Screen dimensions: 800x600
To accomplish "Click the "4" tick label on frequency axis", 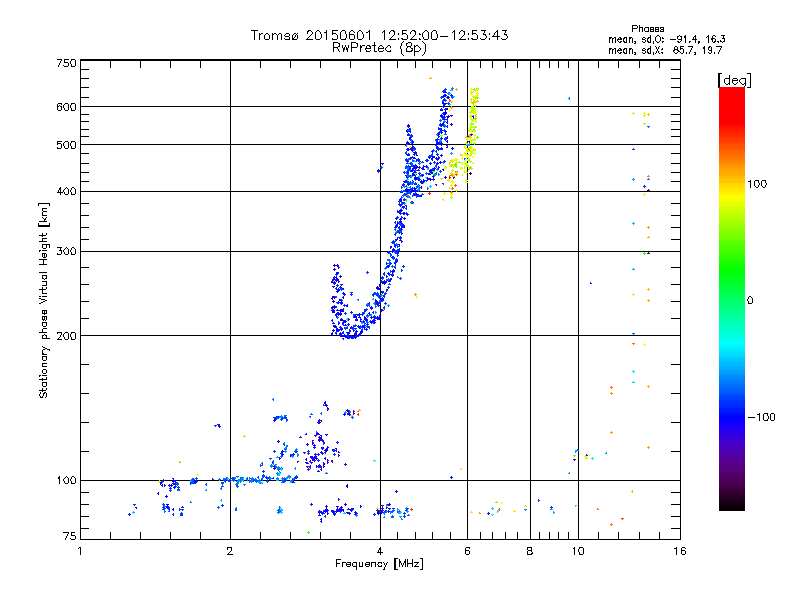I will [x=380, y=551].
